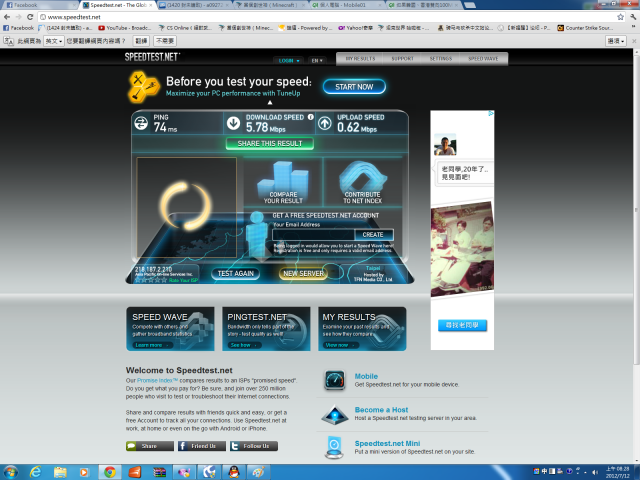Click See how on Pingtest.net card
Viewport: 640px width, 480px height.
point(244,345)
